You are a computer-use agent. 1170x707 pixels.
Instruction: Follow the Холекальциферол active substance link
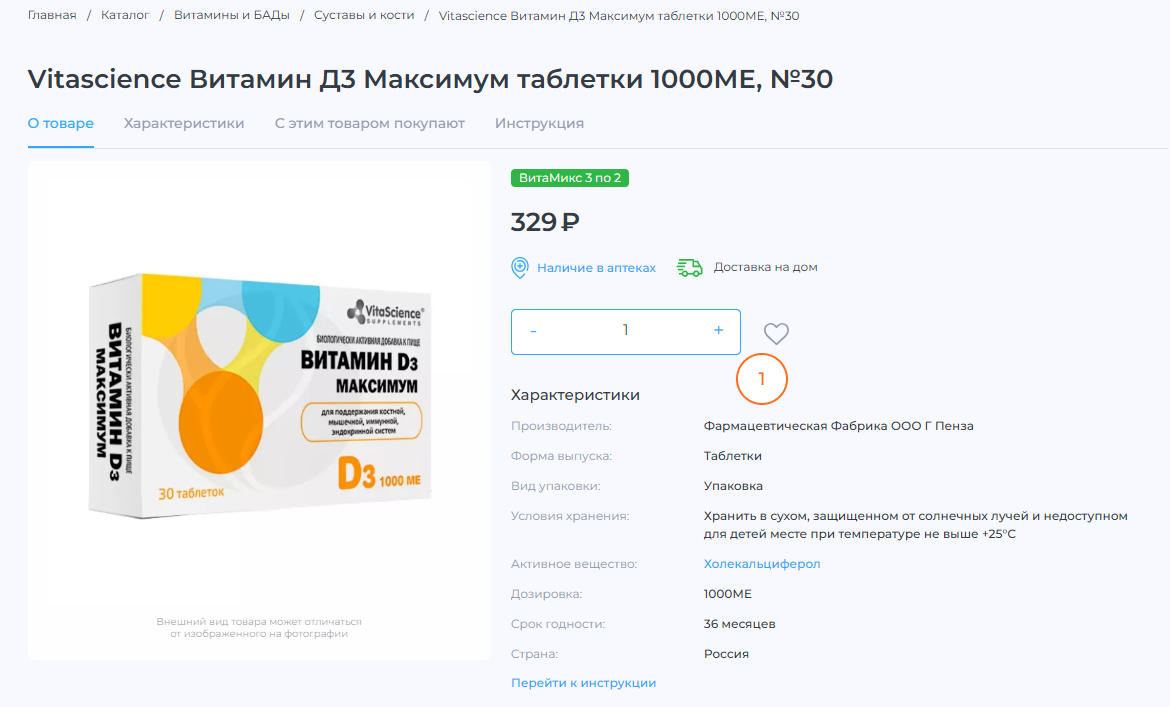[760, 563]
